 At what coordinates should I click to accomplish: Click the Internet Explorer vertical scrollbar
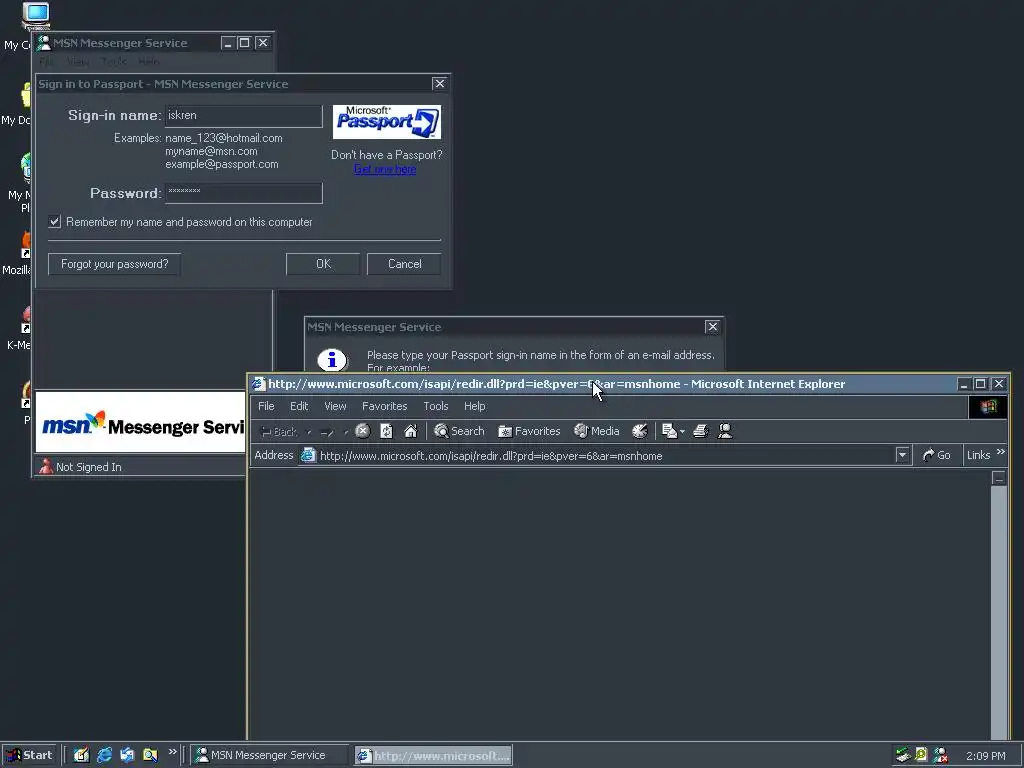tap(999, 604)
